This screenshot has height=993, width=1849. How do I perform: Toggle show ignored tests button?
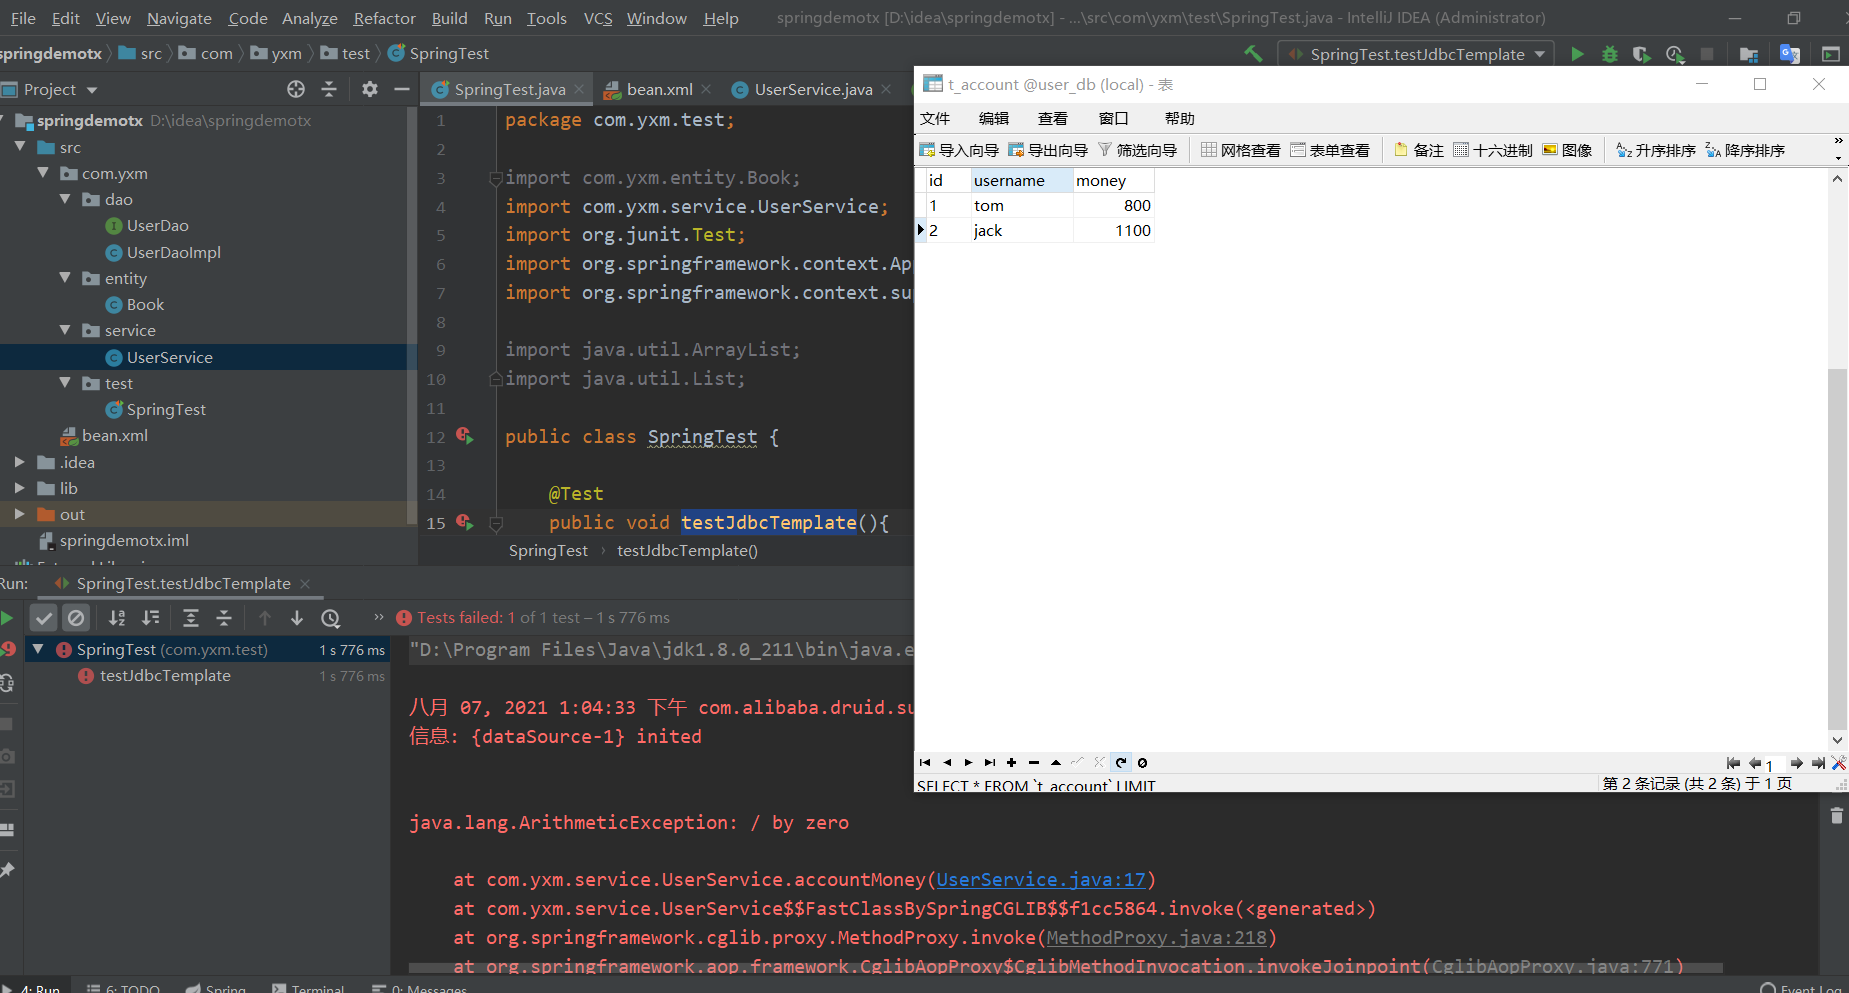coord(76,618)
